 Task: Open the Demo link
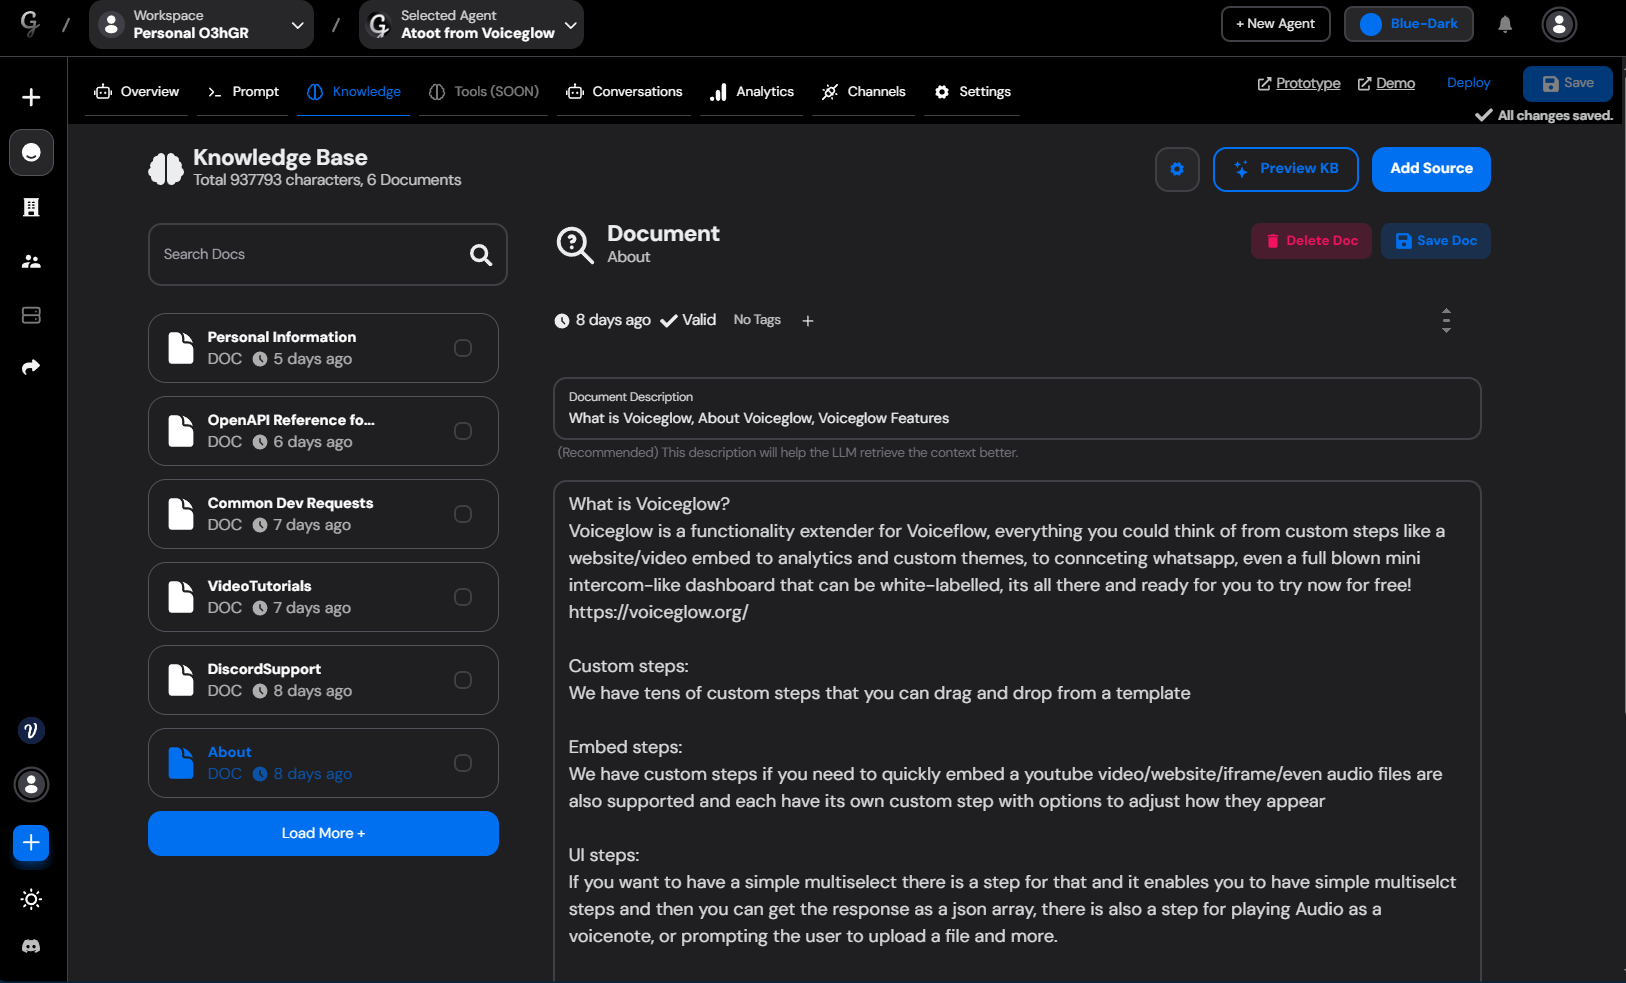[x=1386, y=84]
